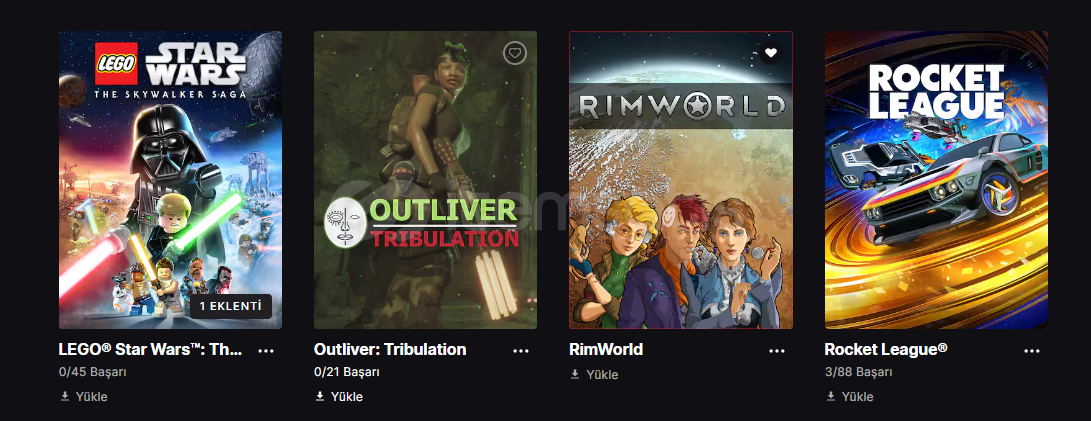Open the RimWorld title link
This screenshot has height=421, width=1091.
606,349
